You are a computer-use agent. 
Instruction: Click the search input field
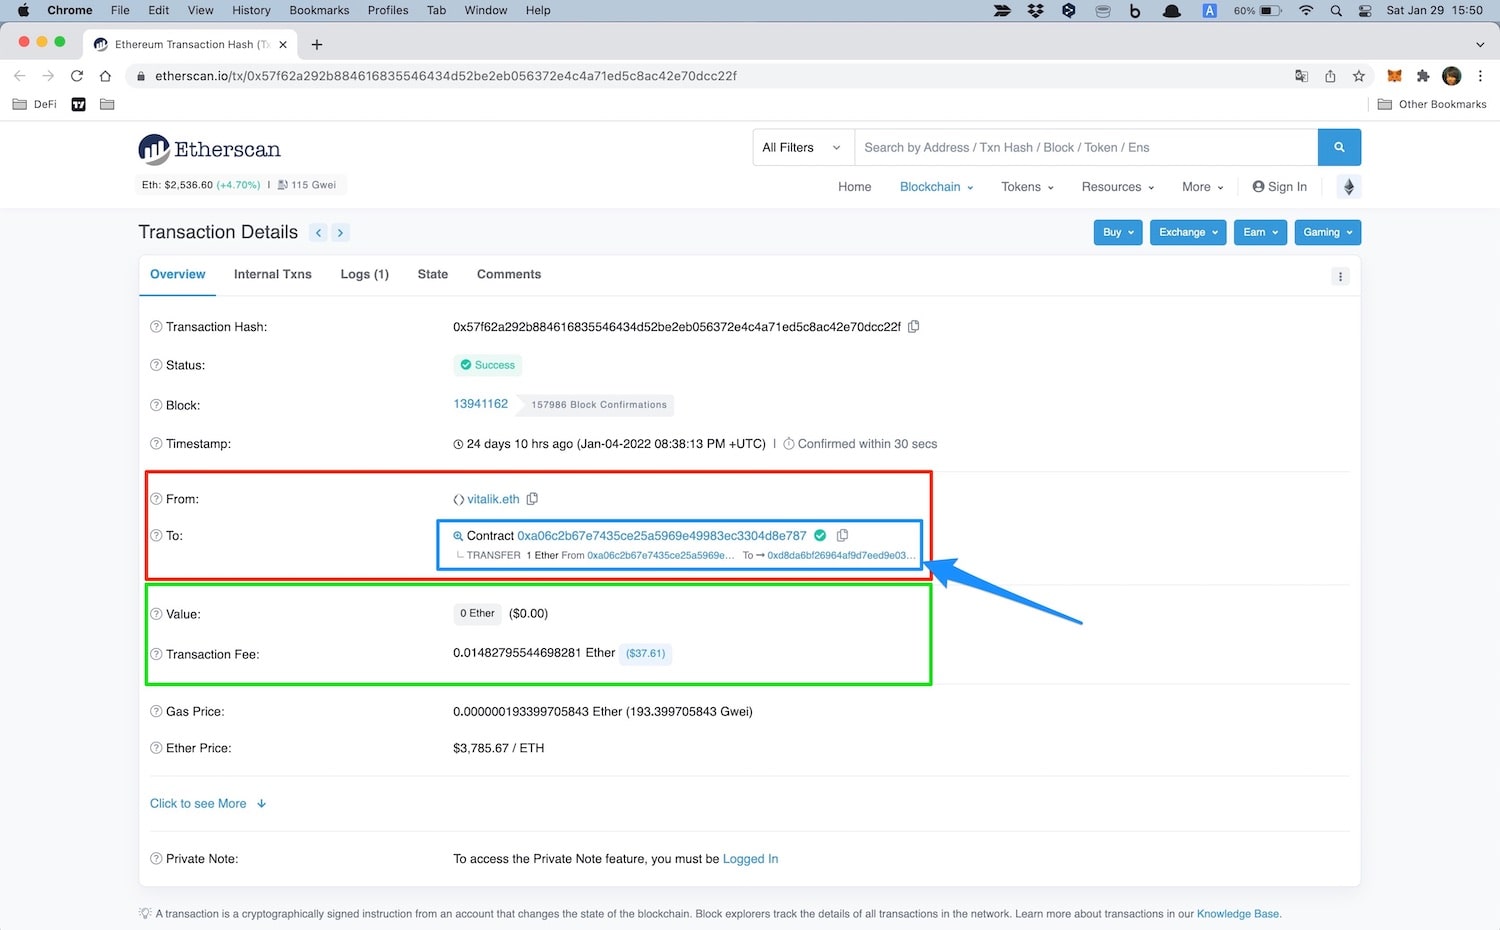point(1086,147)
